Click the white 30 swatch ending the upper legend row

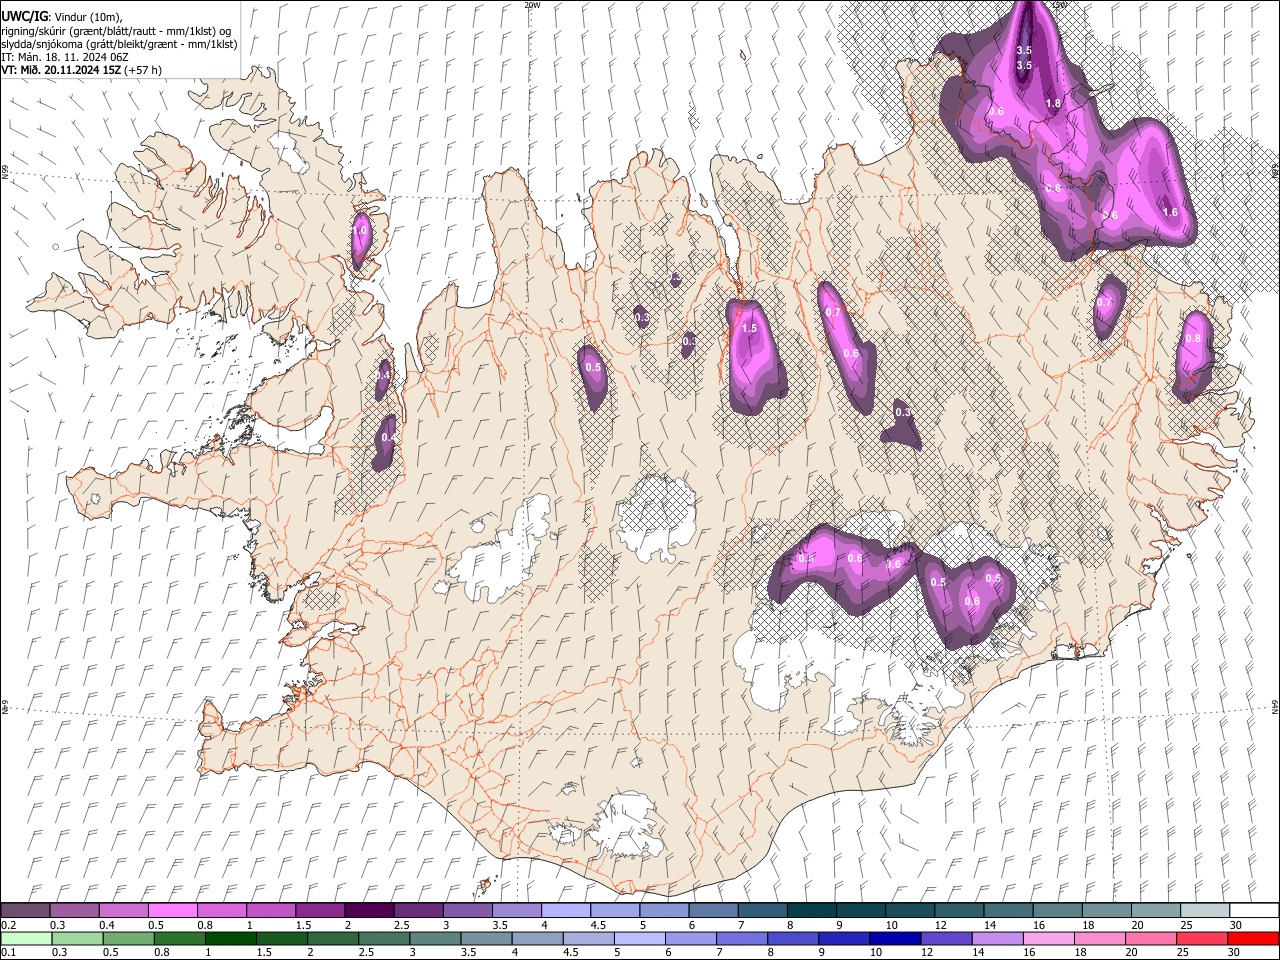point(1253,911)
